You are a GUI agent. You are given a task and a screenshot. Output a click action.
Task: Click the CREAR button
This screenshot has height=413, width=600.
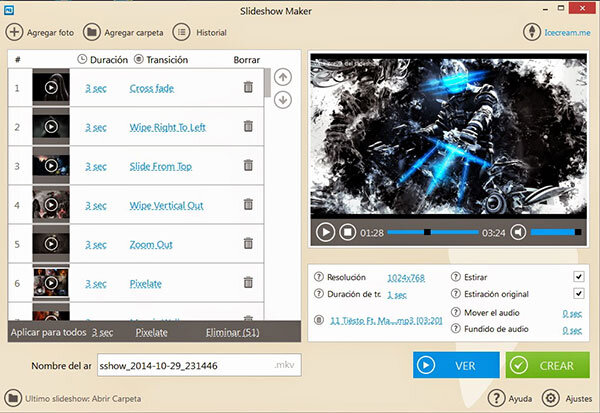(x=548, y=365)
